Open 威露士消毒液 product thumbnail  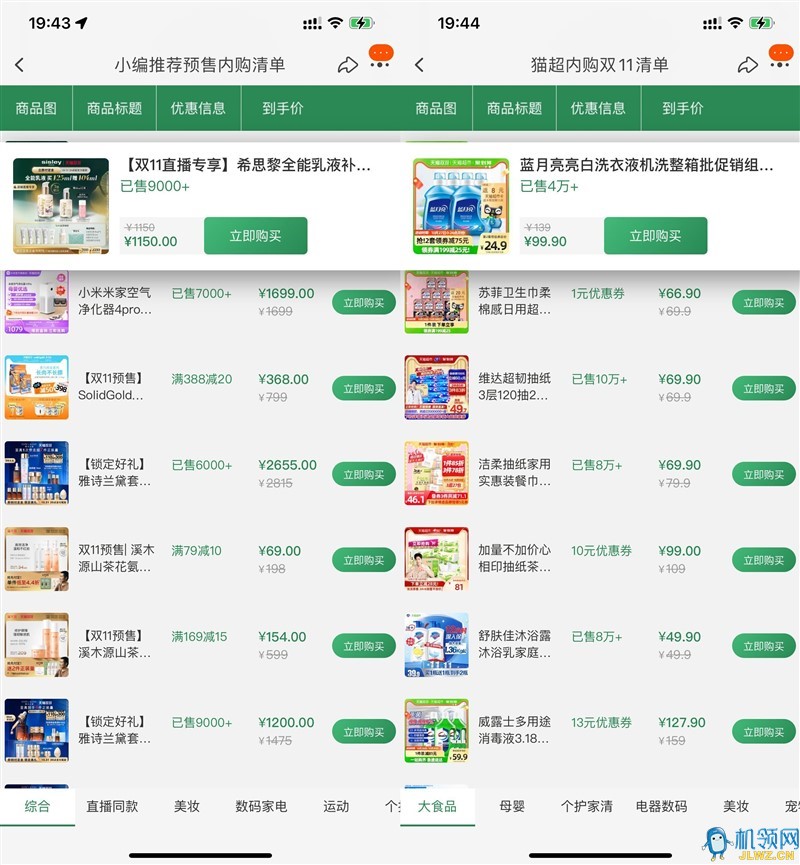point(436,730)
